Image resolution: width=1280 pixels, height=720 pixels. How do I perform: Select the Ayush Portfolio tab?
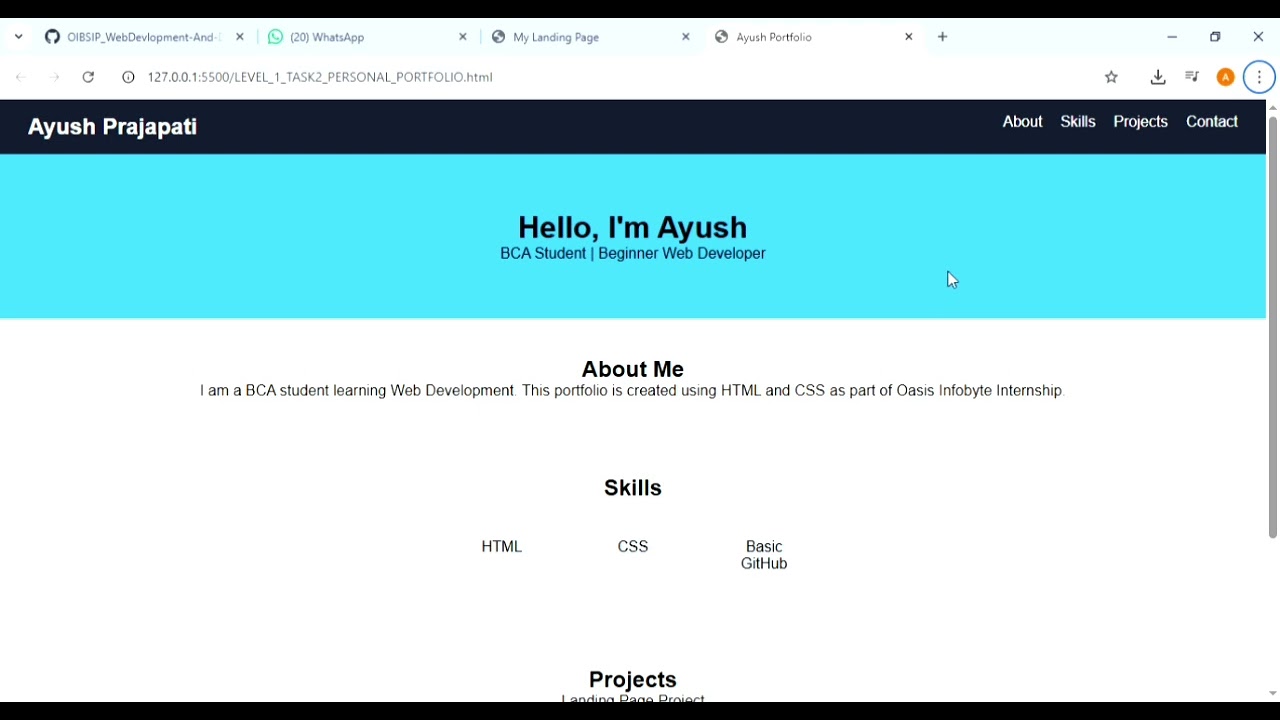[x=813, y=37]
